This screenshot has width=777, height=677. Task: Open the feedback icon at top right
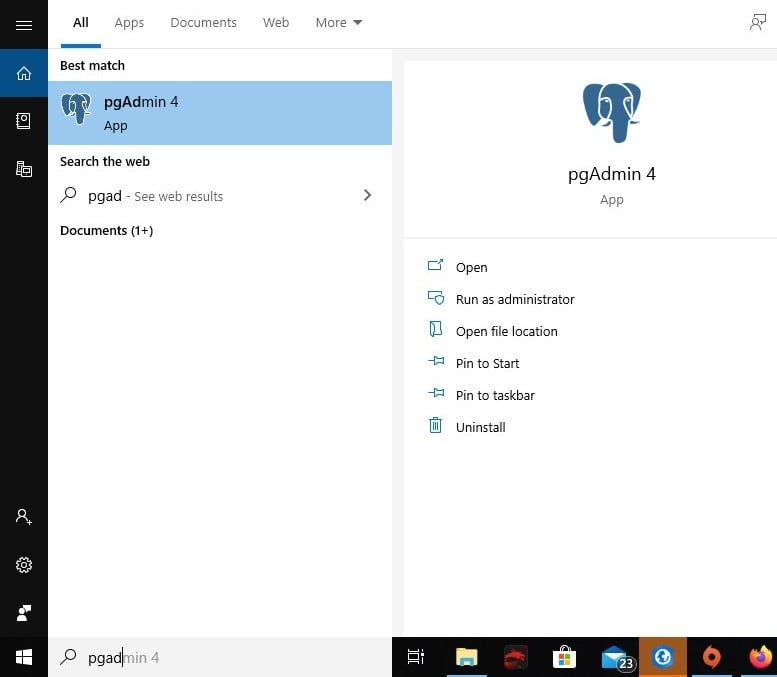coord(758,22)
